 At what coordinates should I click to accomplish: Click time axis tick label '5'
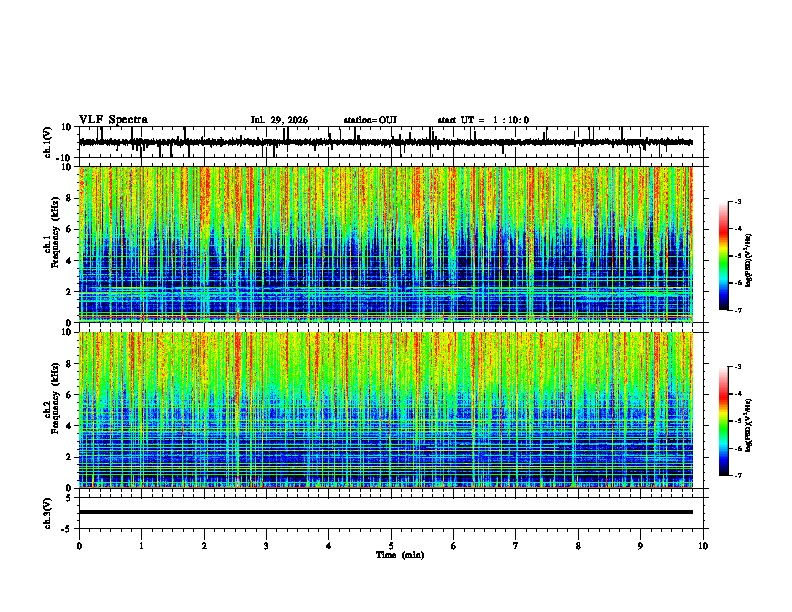391,546
